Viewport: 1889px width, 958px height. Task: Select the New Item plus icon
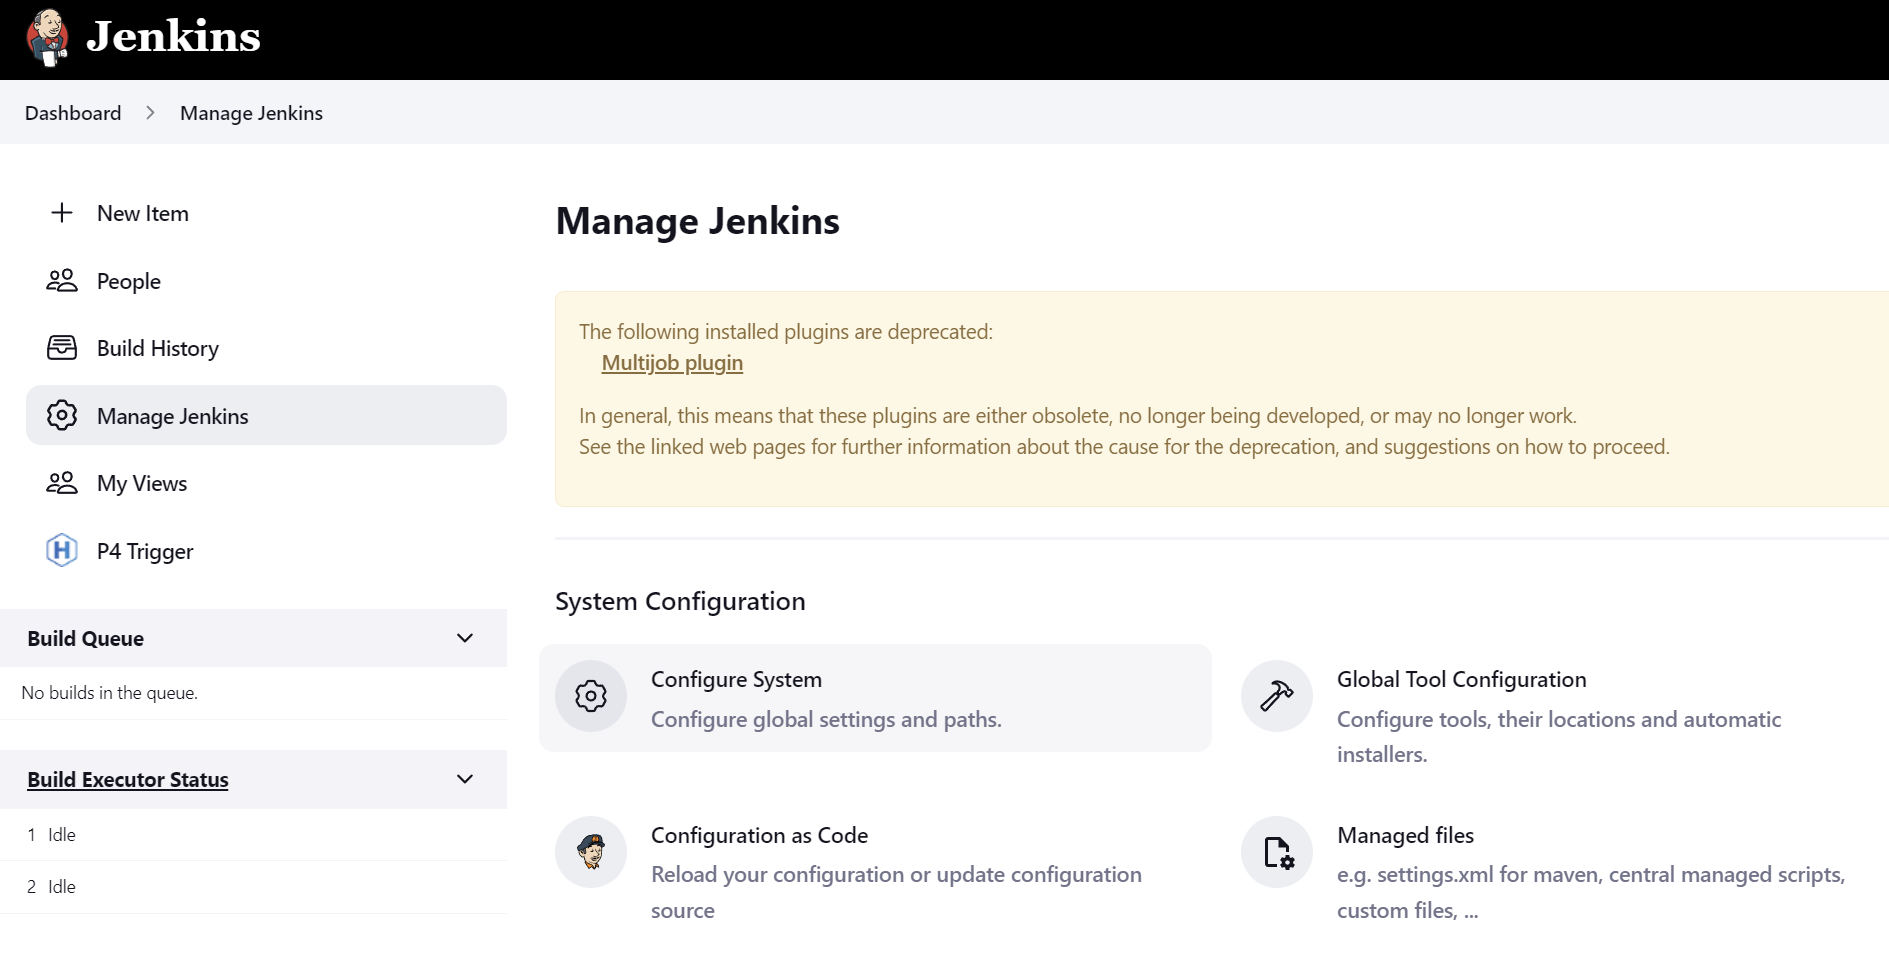[x=62, y=212]
